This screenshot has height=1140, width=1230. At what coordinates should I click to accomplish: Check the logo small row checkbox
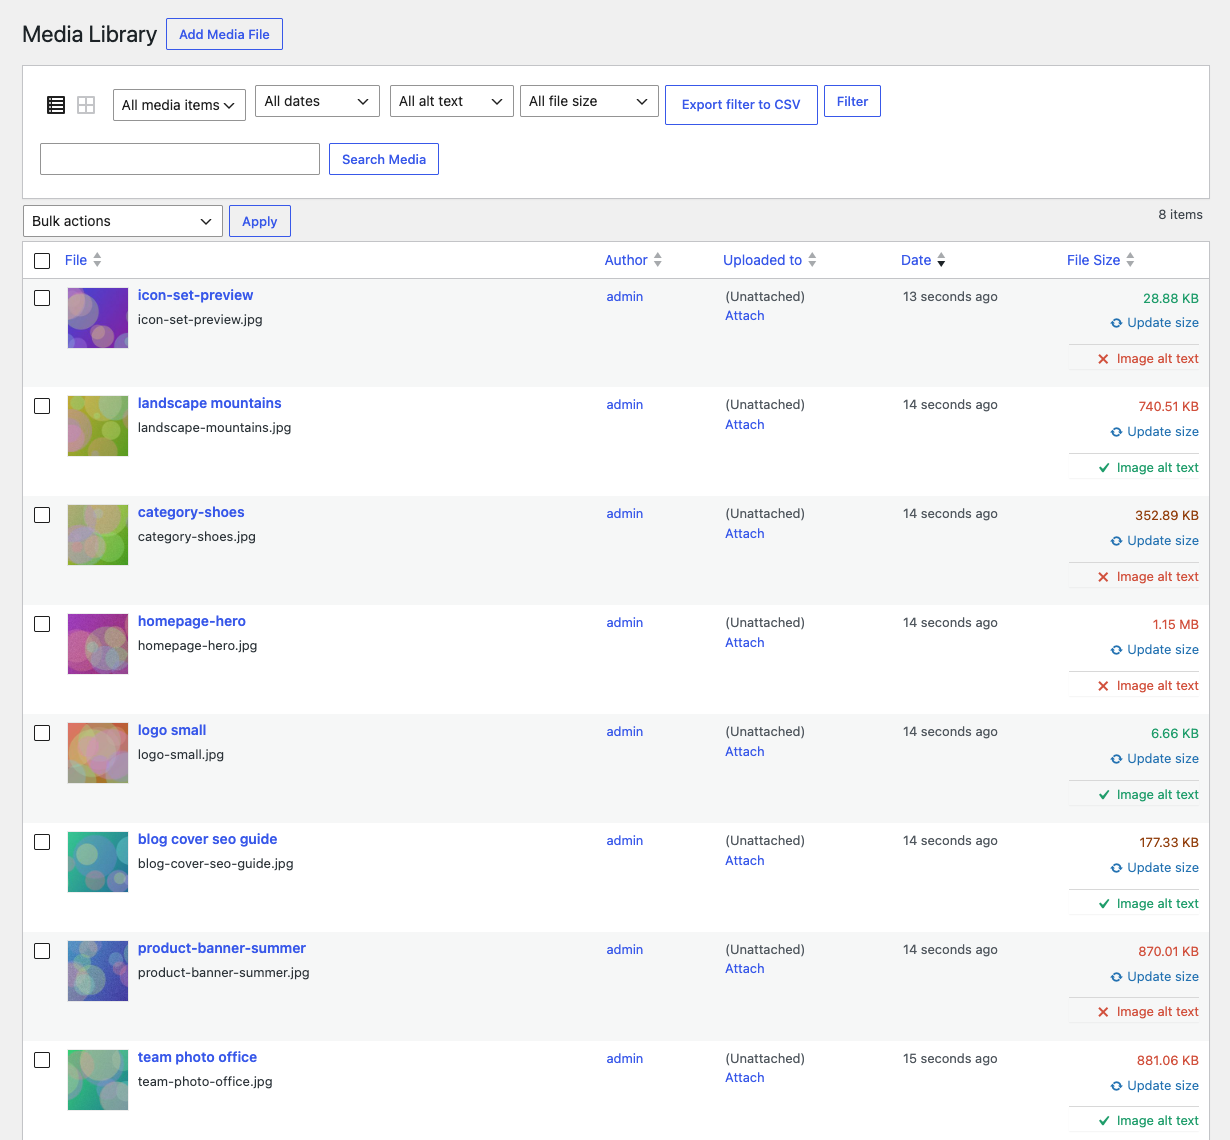point(42,733)
